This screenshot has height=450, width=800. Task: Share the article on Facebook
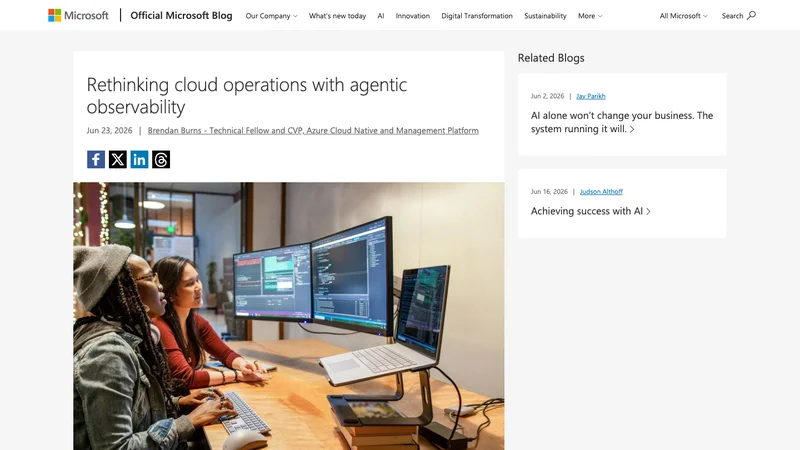[x=96, y=159]
